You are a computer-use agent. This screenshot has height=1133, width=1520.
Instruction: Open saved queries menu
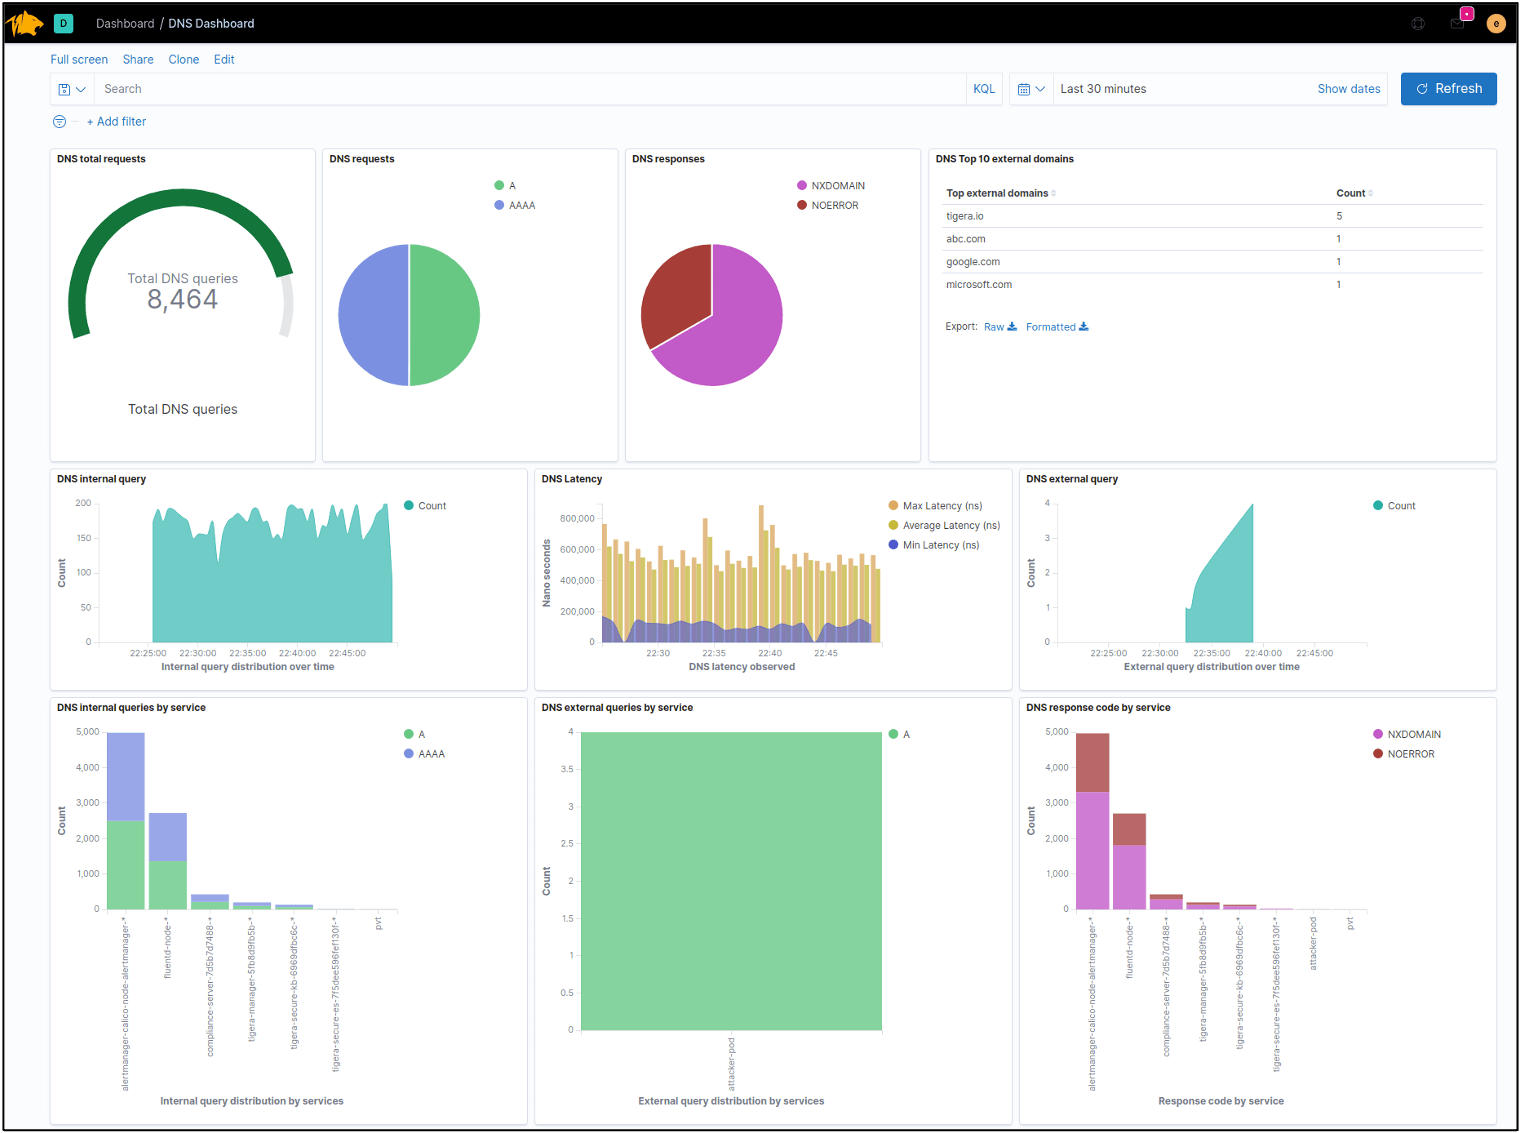pos(72,89)
